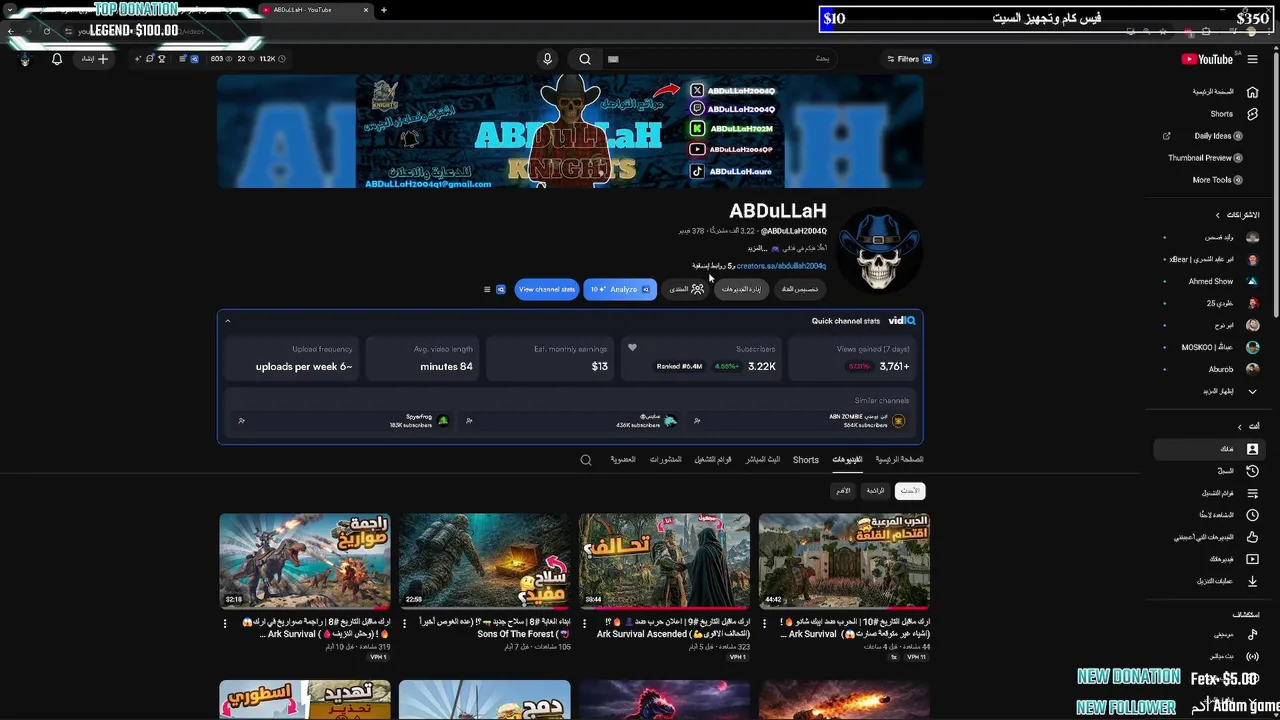Open Playlists icon in the sidebar
1280x720 pixels.
click(1252, 493)
